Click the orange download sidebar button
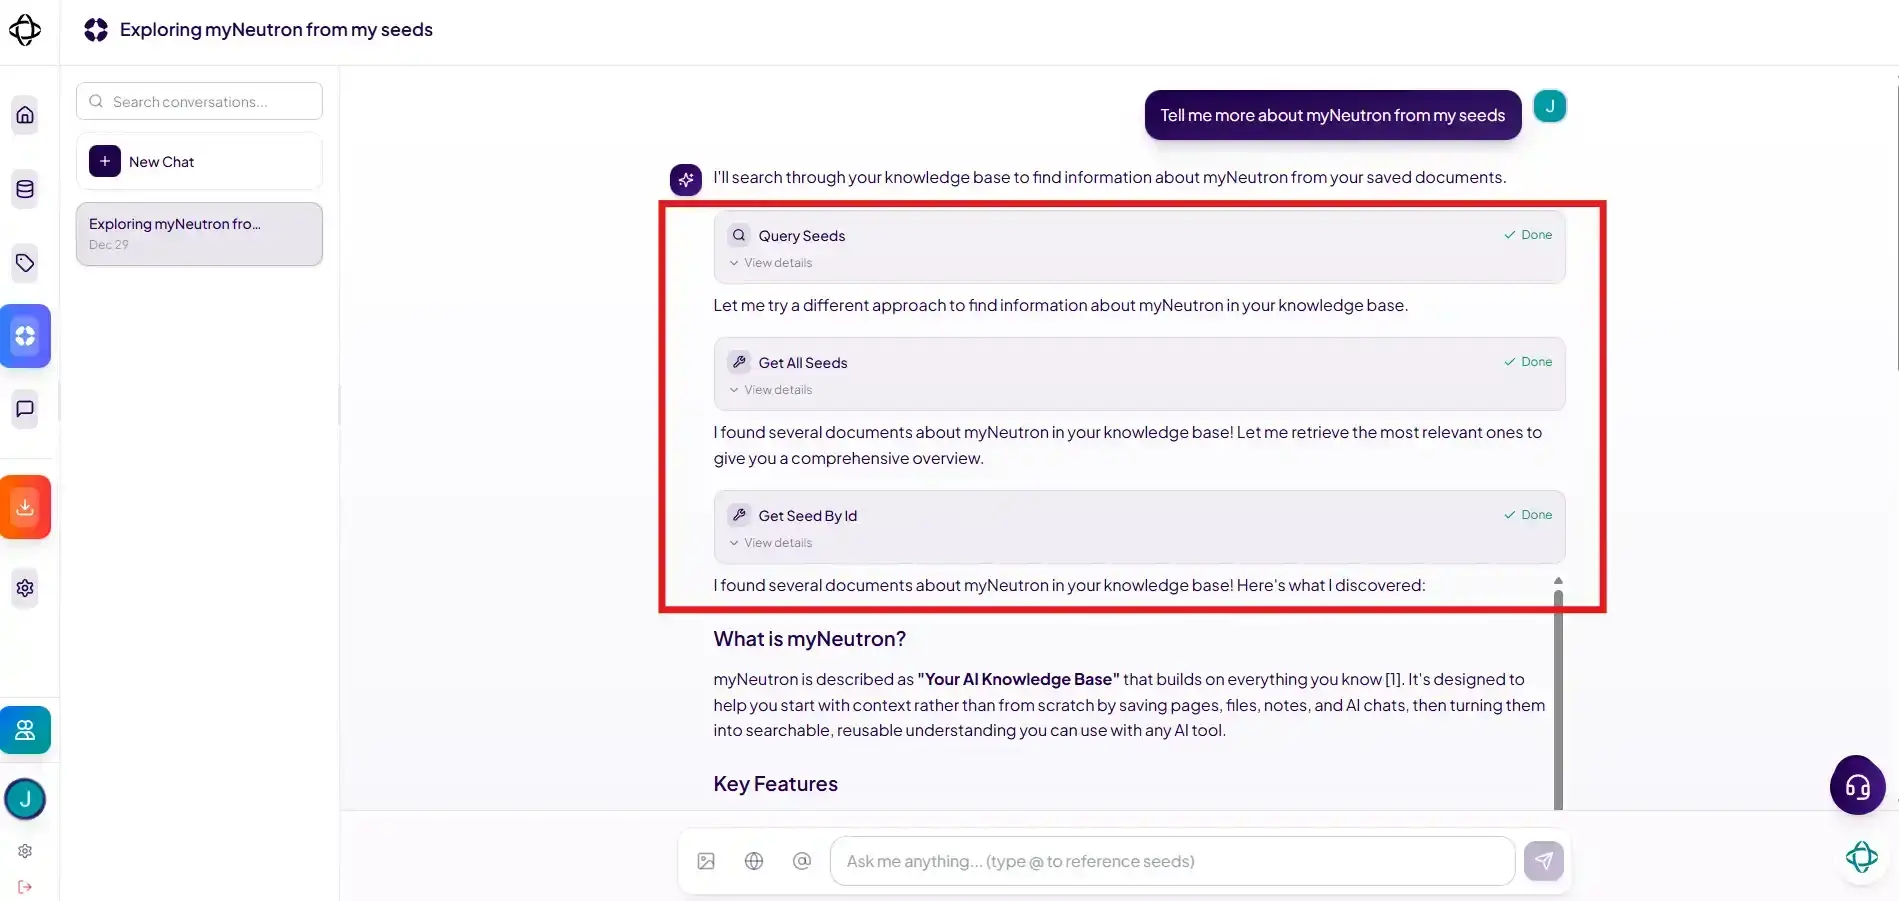1899x901 pixels. click(25, 507)
